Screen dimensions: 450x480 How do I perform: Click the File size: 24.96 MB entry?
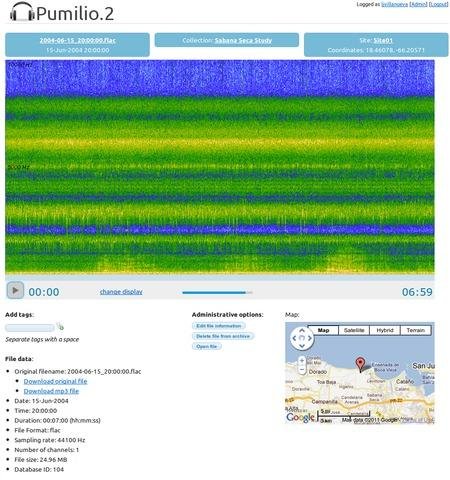click(41, 460)
